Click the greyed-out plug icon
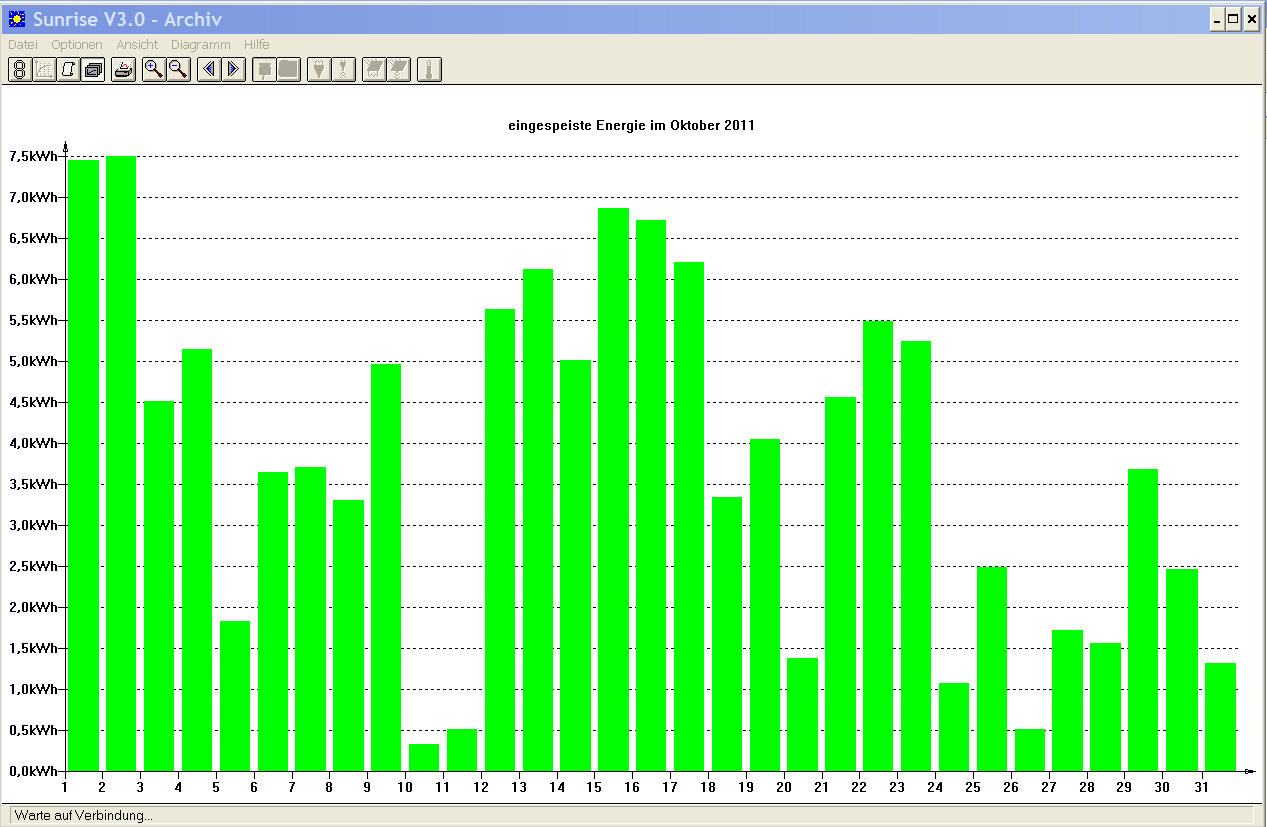The height and width of the screenshot is (827, 1267). tap(319, 69)
